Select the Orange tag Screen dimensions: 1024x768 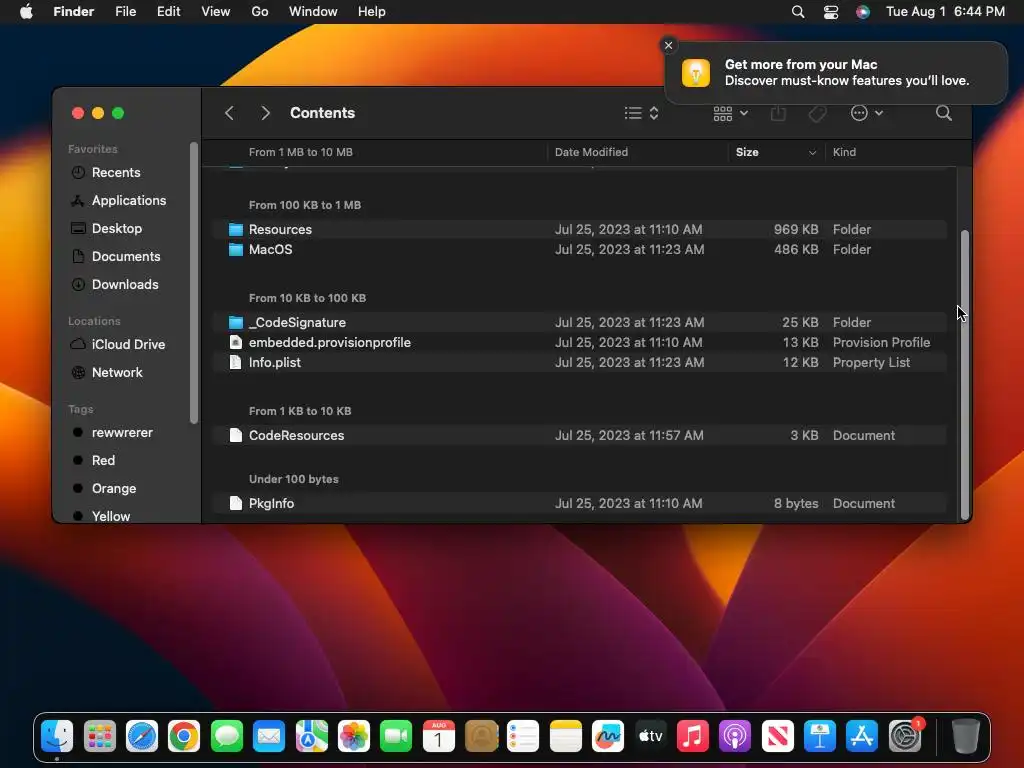click(114, 488)
